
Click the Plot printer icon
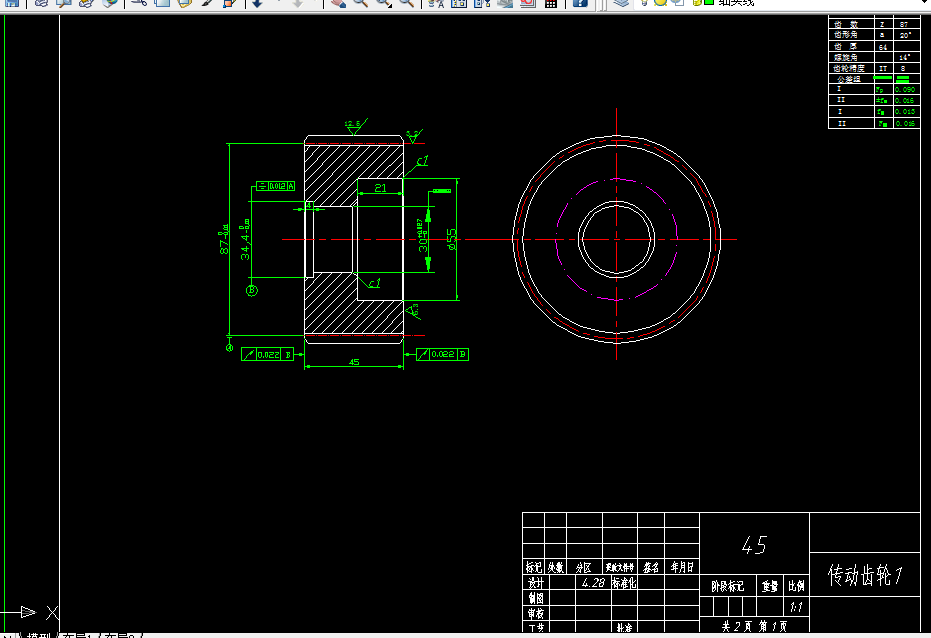(42, 3)
